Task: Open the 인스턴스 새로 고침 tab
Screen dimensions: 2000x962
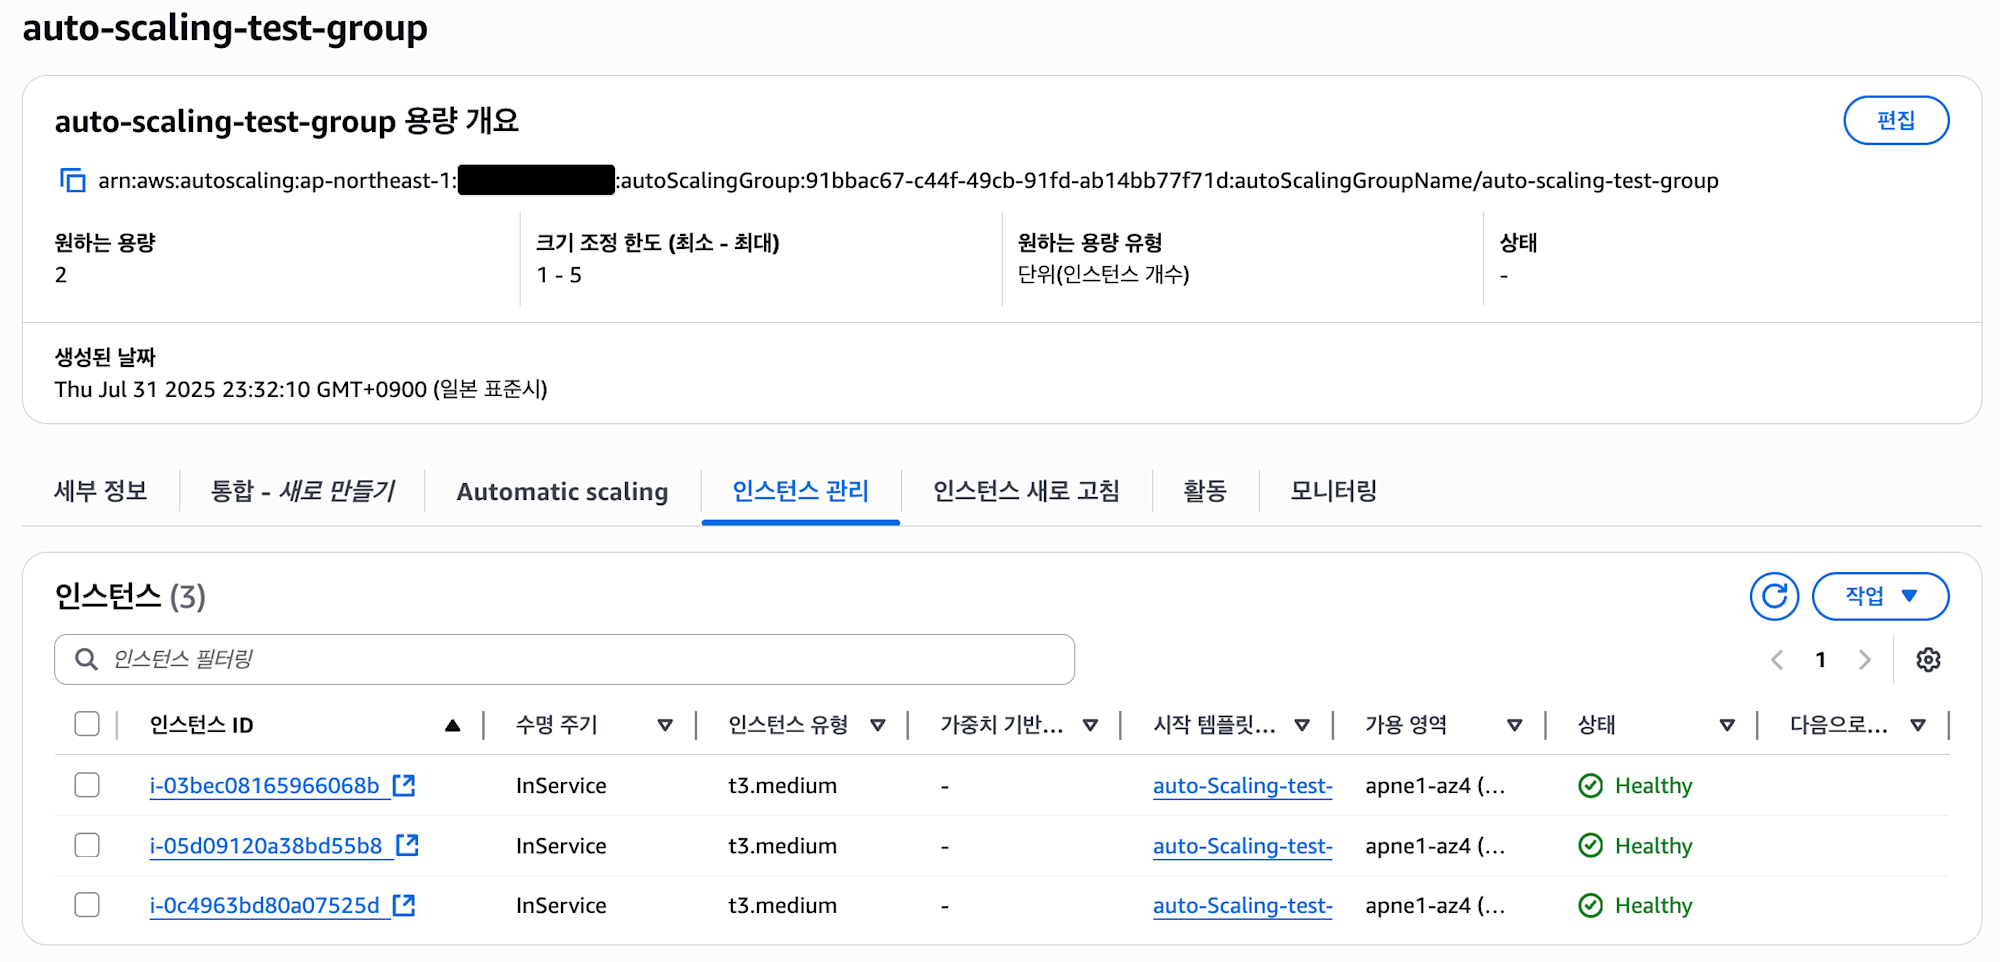Action: click(x=1026, y=491)
